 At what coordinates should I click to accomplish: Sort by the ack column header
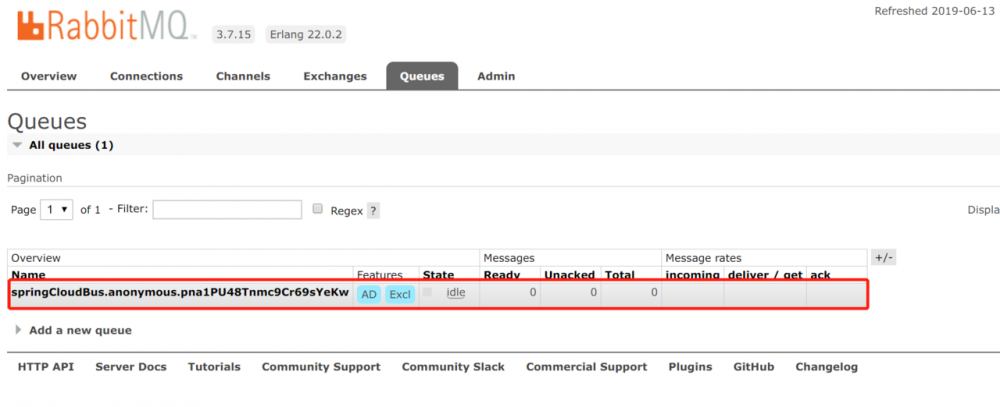(820, 275)
